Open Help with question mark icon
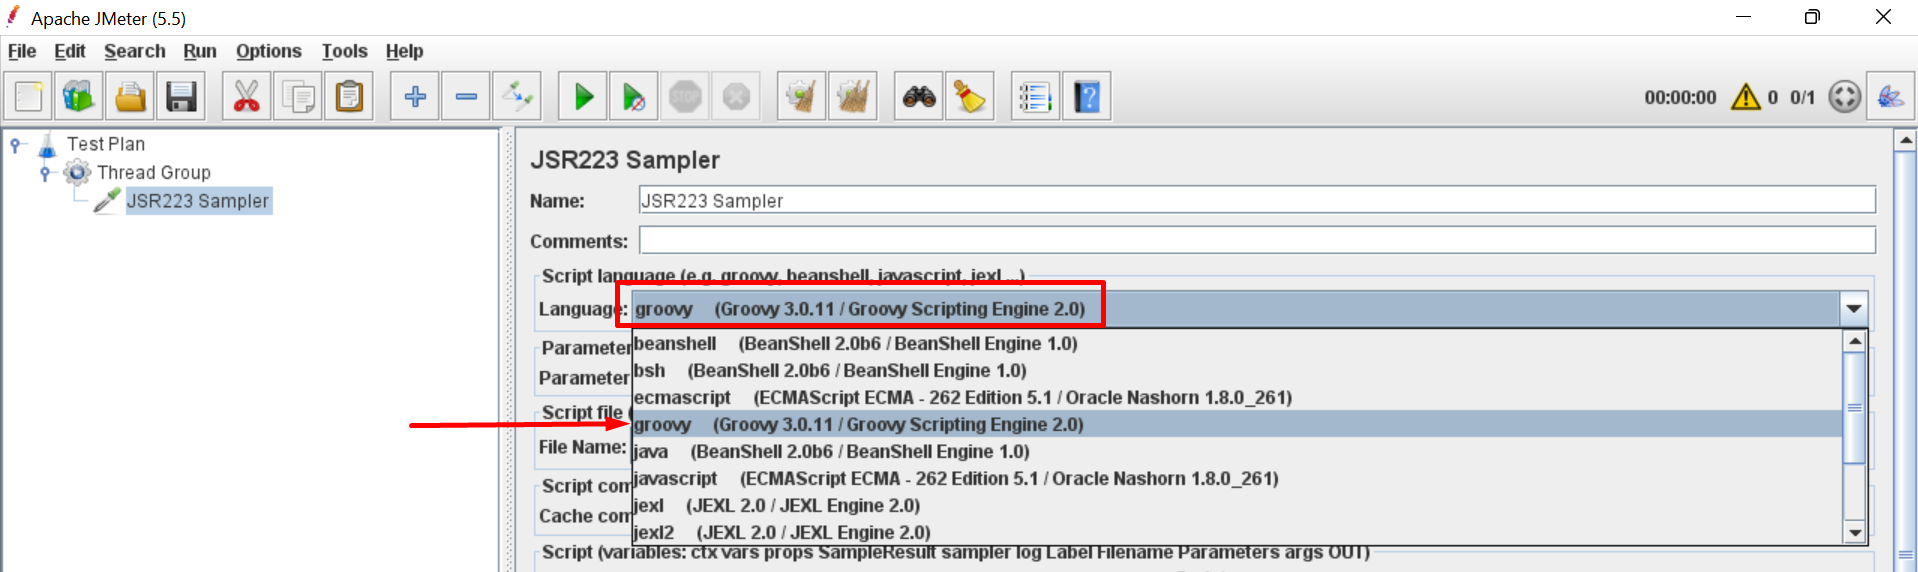 tap(1087, 97)
